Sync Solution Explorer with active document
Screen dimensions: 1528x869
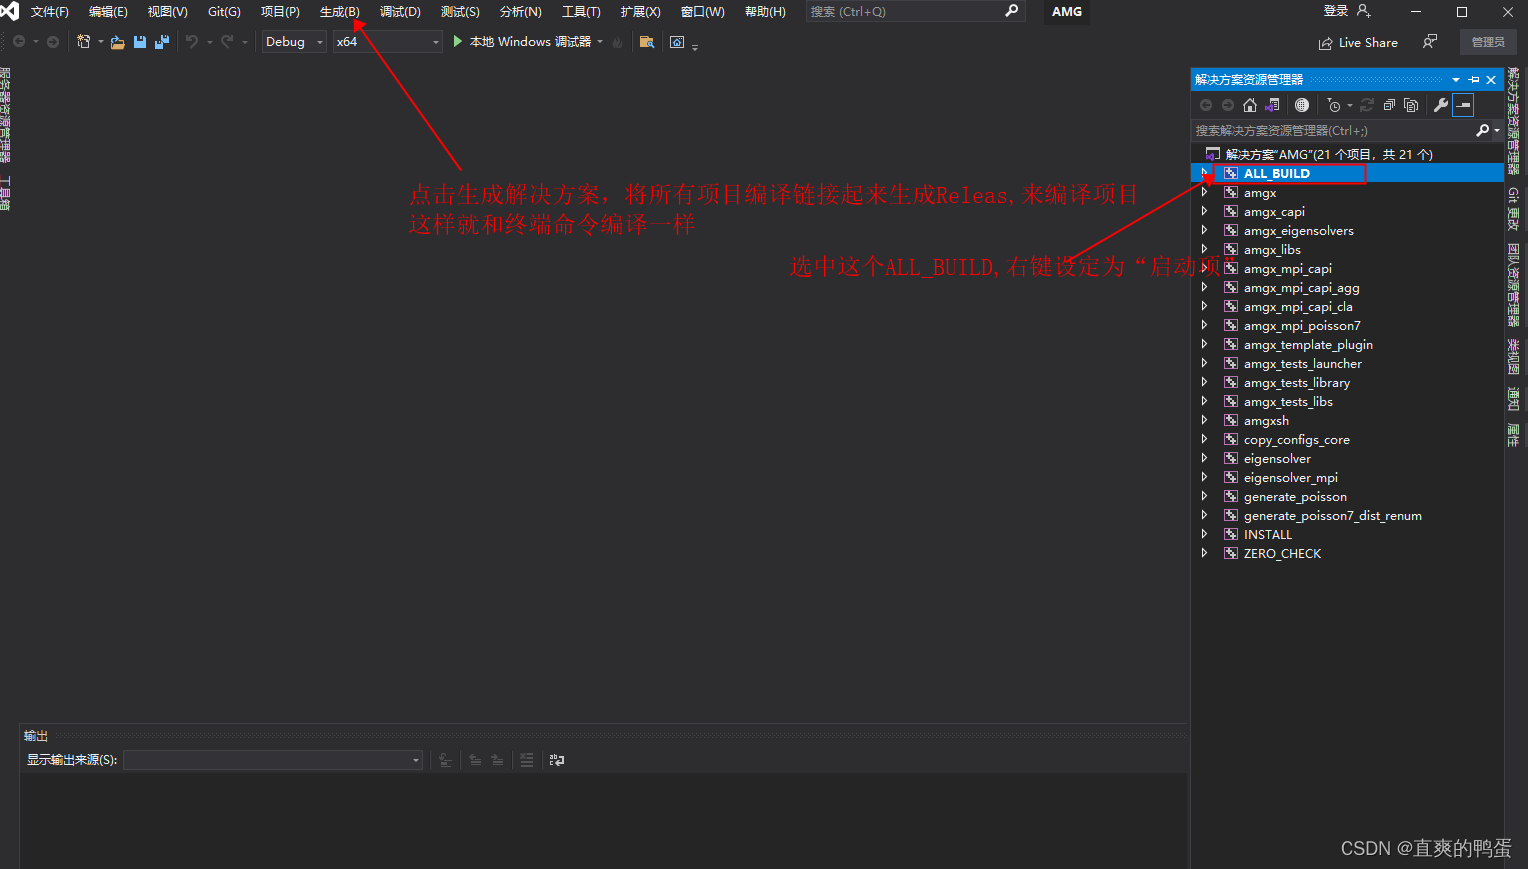pyautogui.click(x=1272, y=105)
